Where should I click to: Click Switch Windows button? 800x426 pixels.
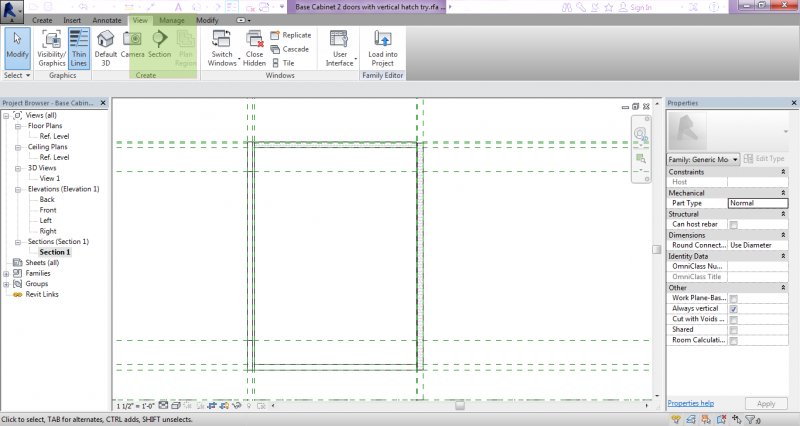point(222,48)
